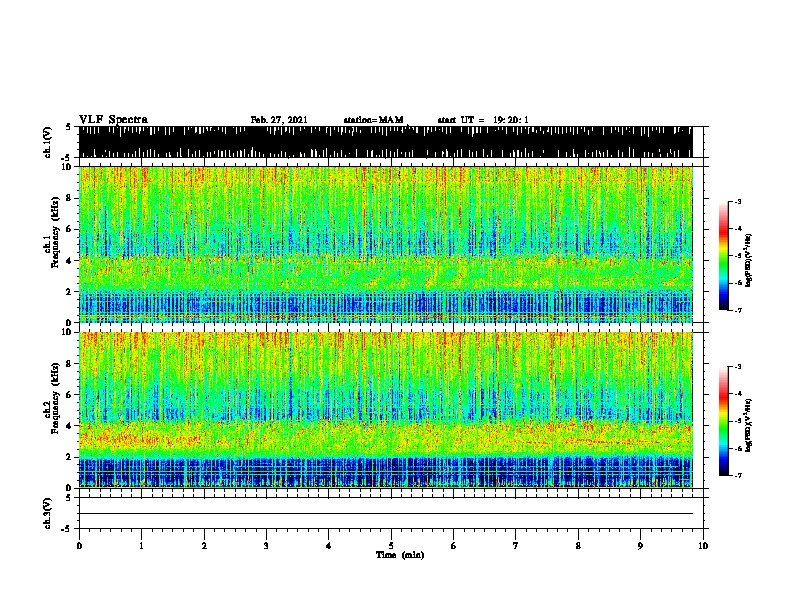Click time axis tick label "7"
This screenshot has width=792, height=612.
(x=516, y=546)
